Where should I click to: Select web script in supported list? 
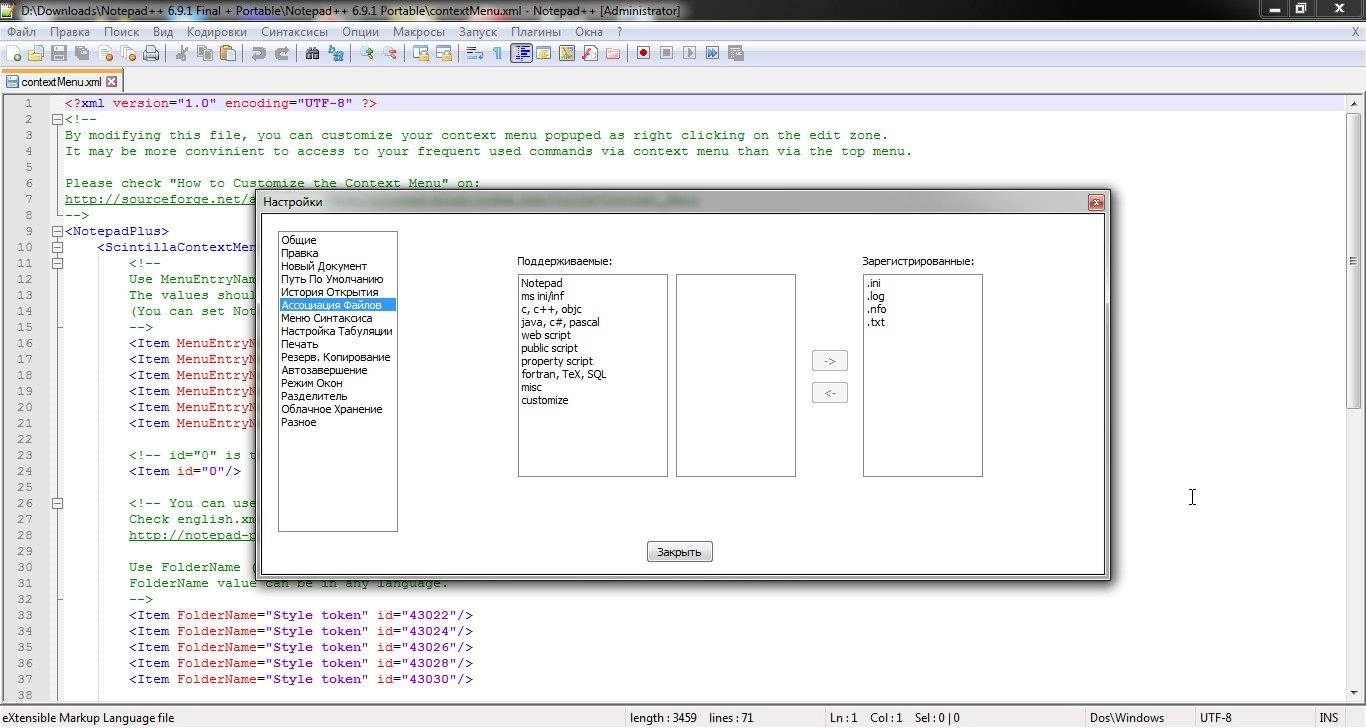(592, 335)
